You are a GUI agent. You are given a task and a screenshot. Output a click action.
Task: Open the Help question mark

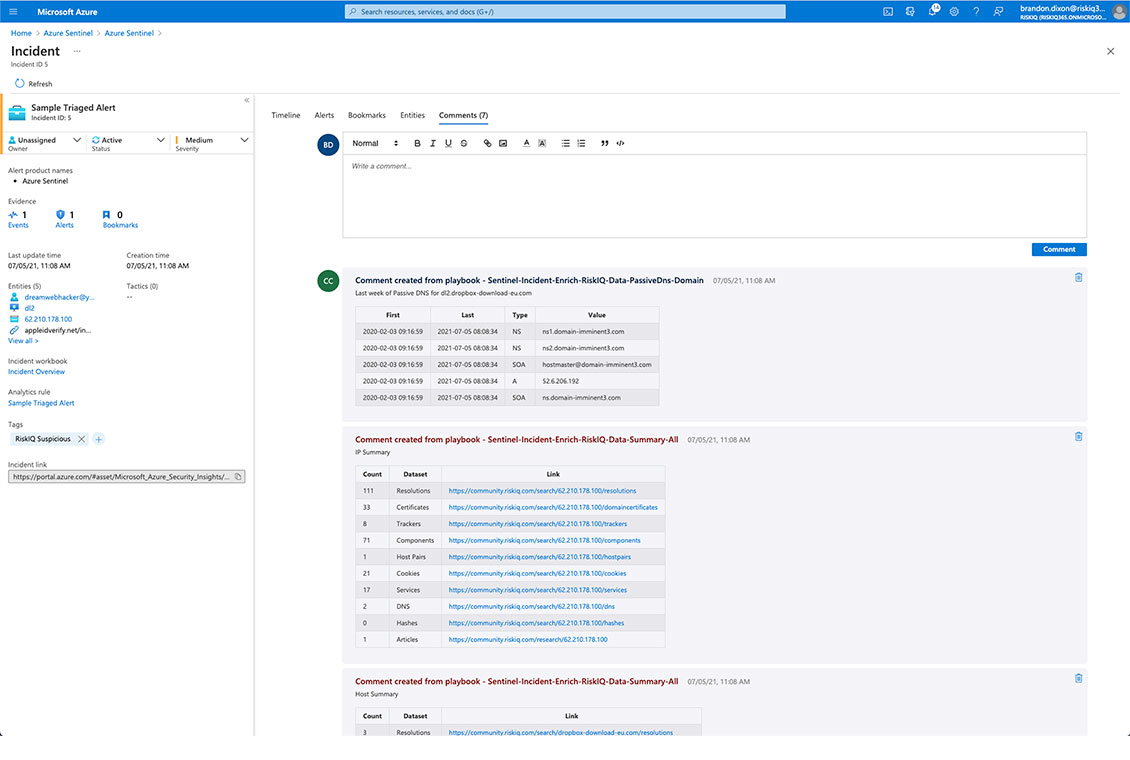(x=976, y=12)
